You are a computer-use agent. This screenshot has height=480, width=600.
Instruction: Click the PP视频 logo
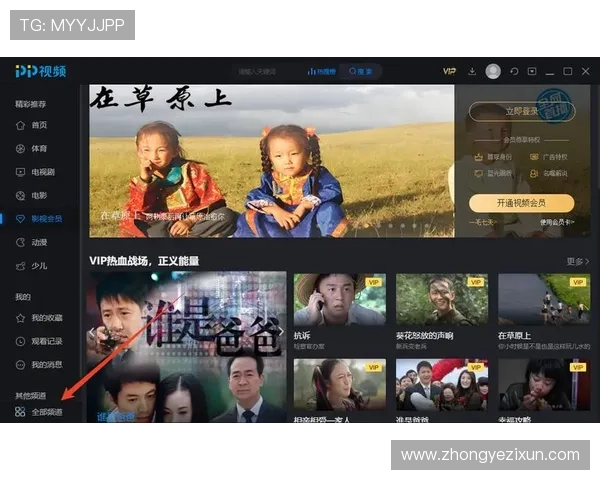pos(41,71)
